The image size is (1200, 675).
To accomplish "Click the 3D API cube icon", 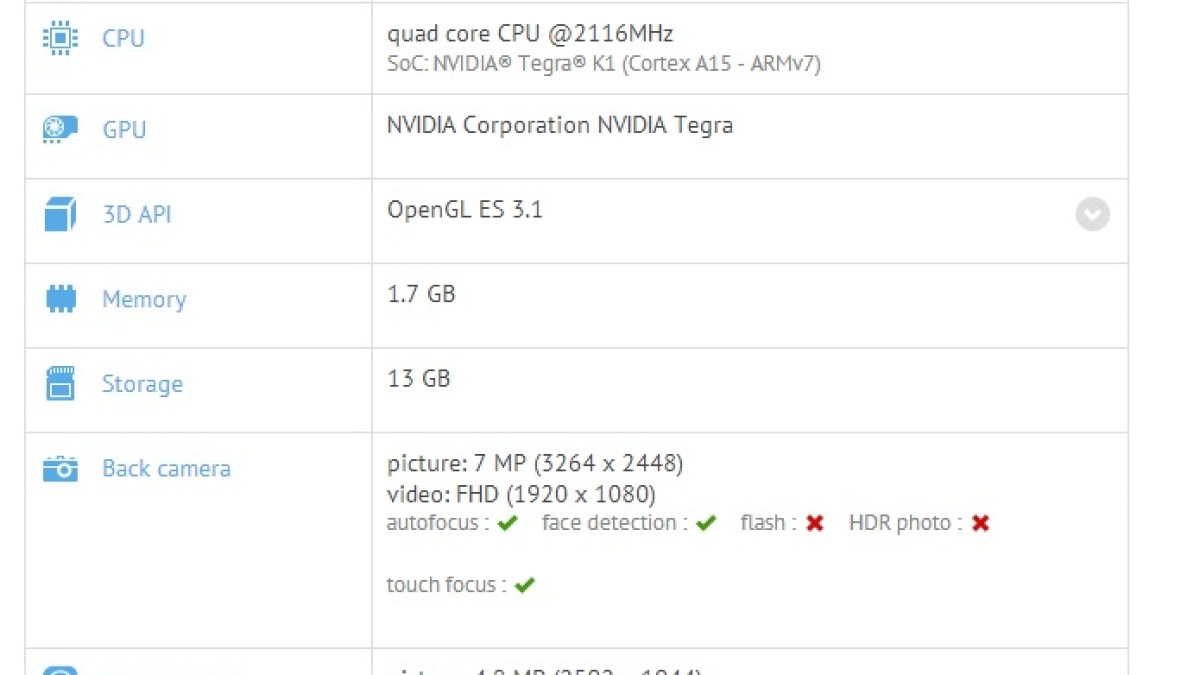I will 60,215.
